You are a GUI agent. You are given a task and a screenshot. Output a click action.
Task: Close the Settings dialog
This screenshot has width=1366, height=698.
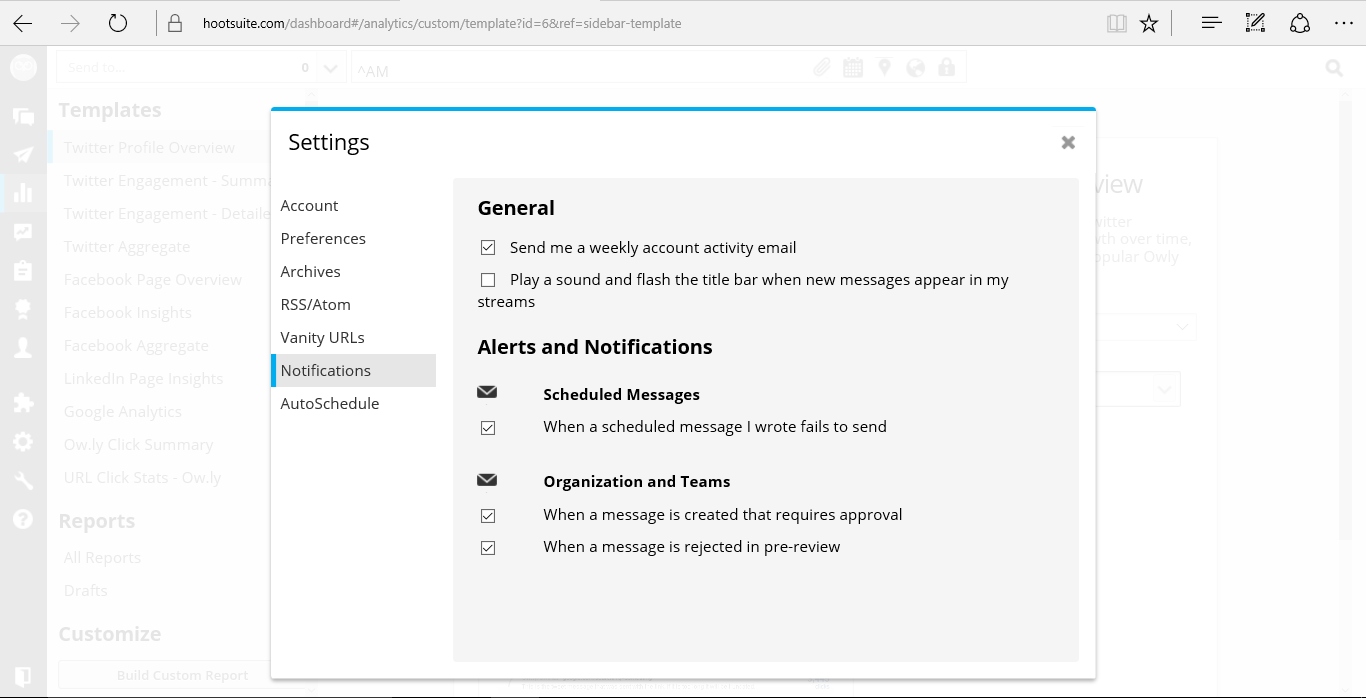point(1068,143)
